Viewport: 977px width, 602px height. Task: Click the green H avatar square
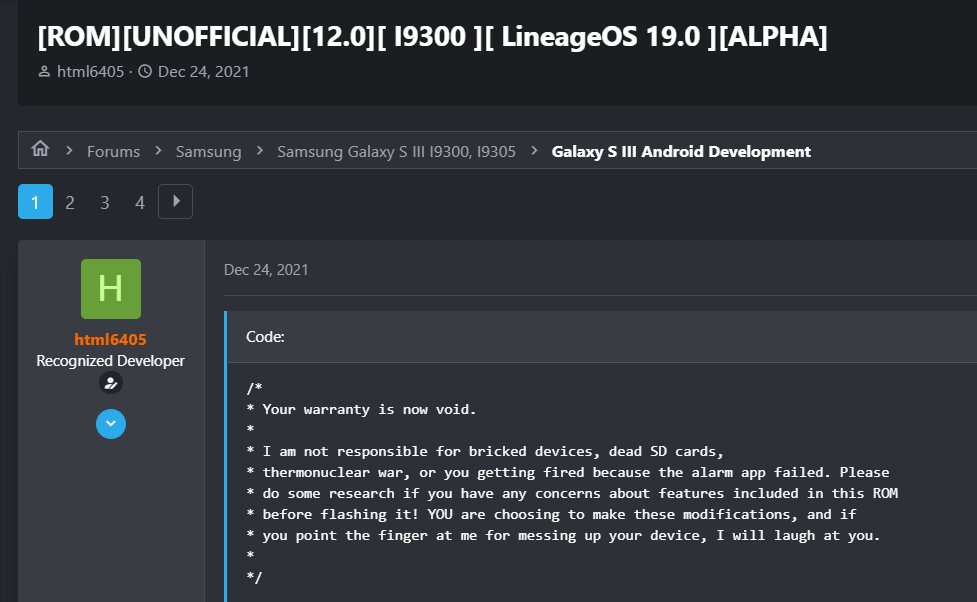pyautogui.click(x=110, y=289)
